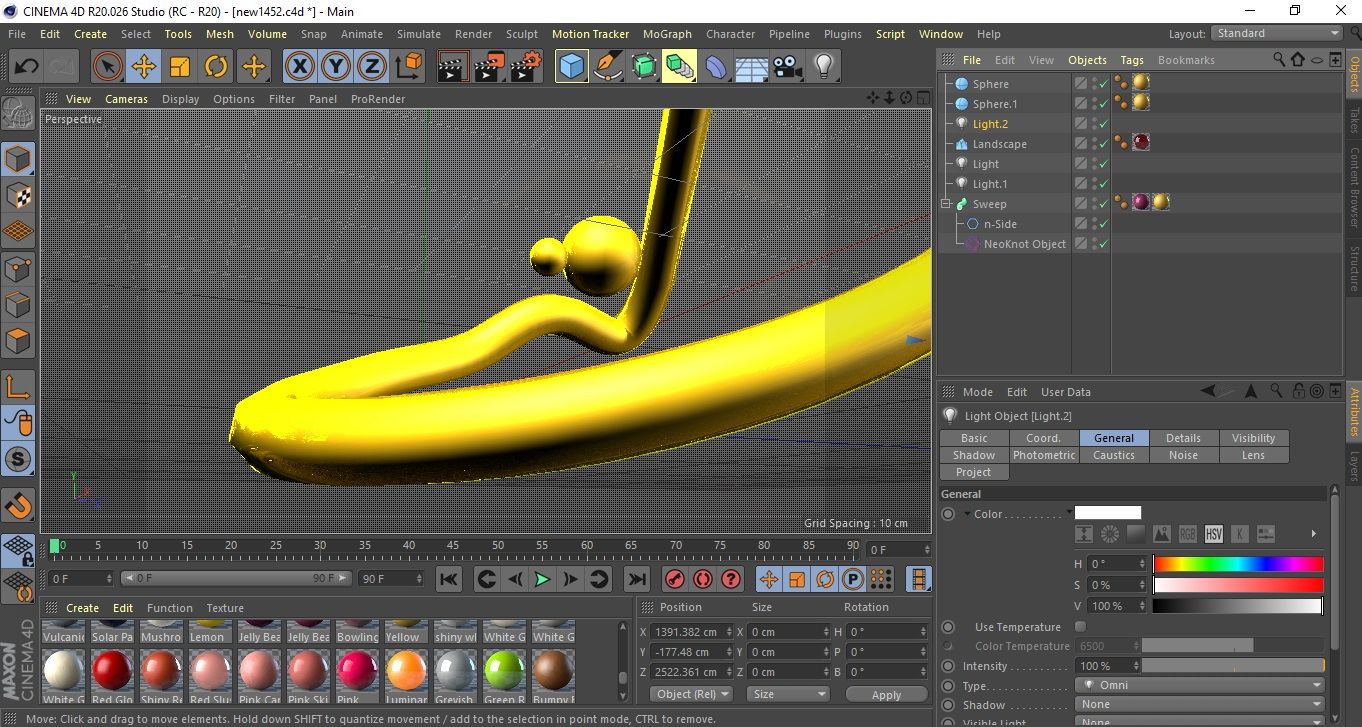Enable the Use Temperature checkbox
This screenshot has height=727, width=1362.
1080,627
